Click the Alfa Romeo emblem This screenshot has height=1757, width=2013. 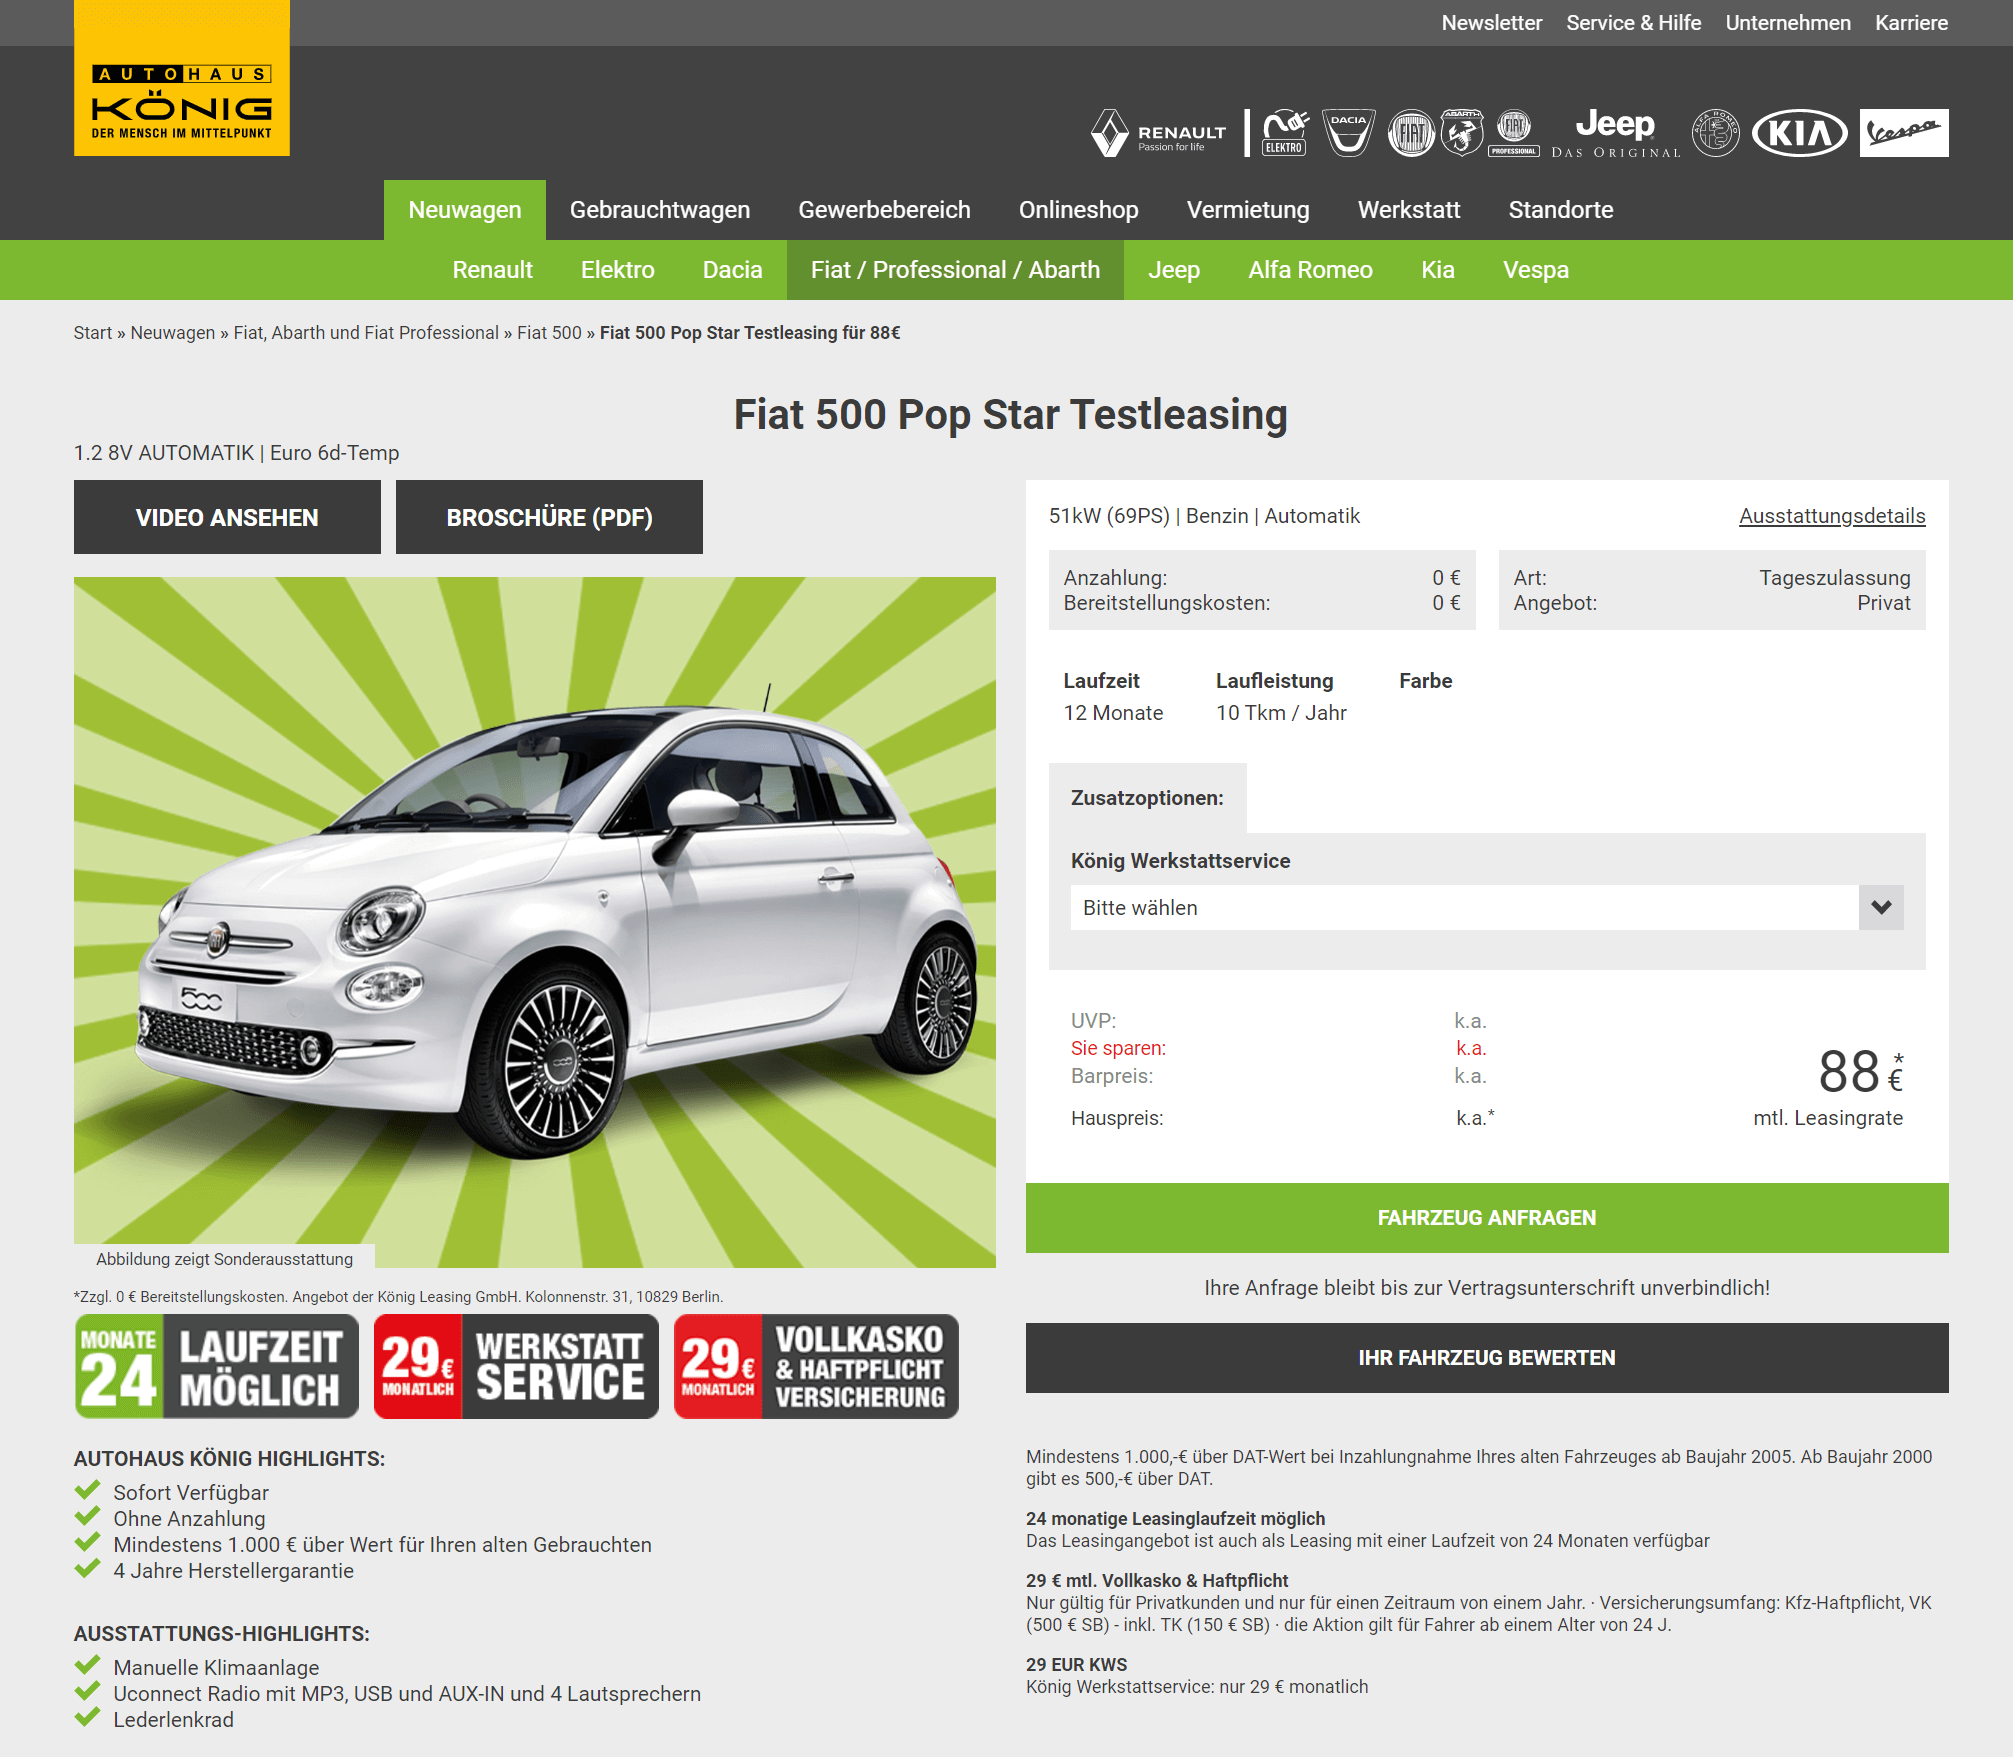pyautogui.click(x=1715, y=133)
